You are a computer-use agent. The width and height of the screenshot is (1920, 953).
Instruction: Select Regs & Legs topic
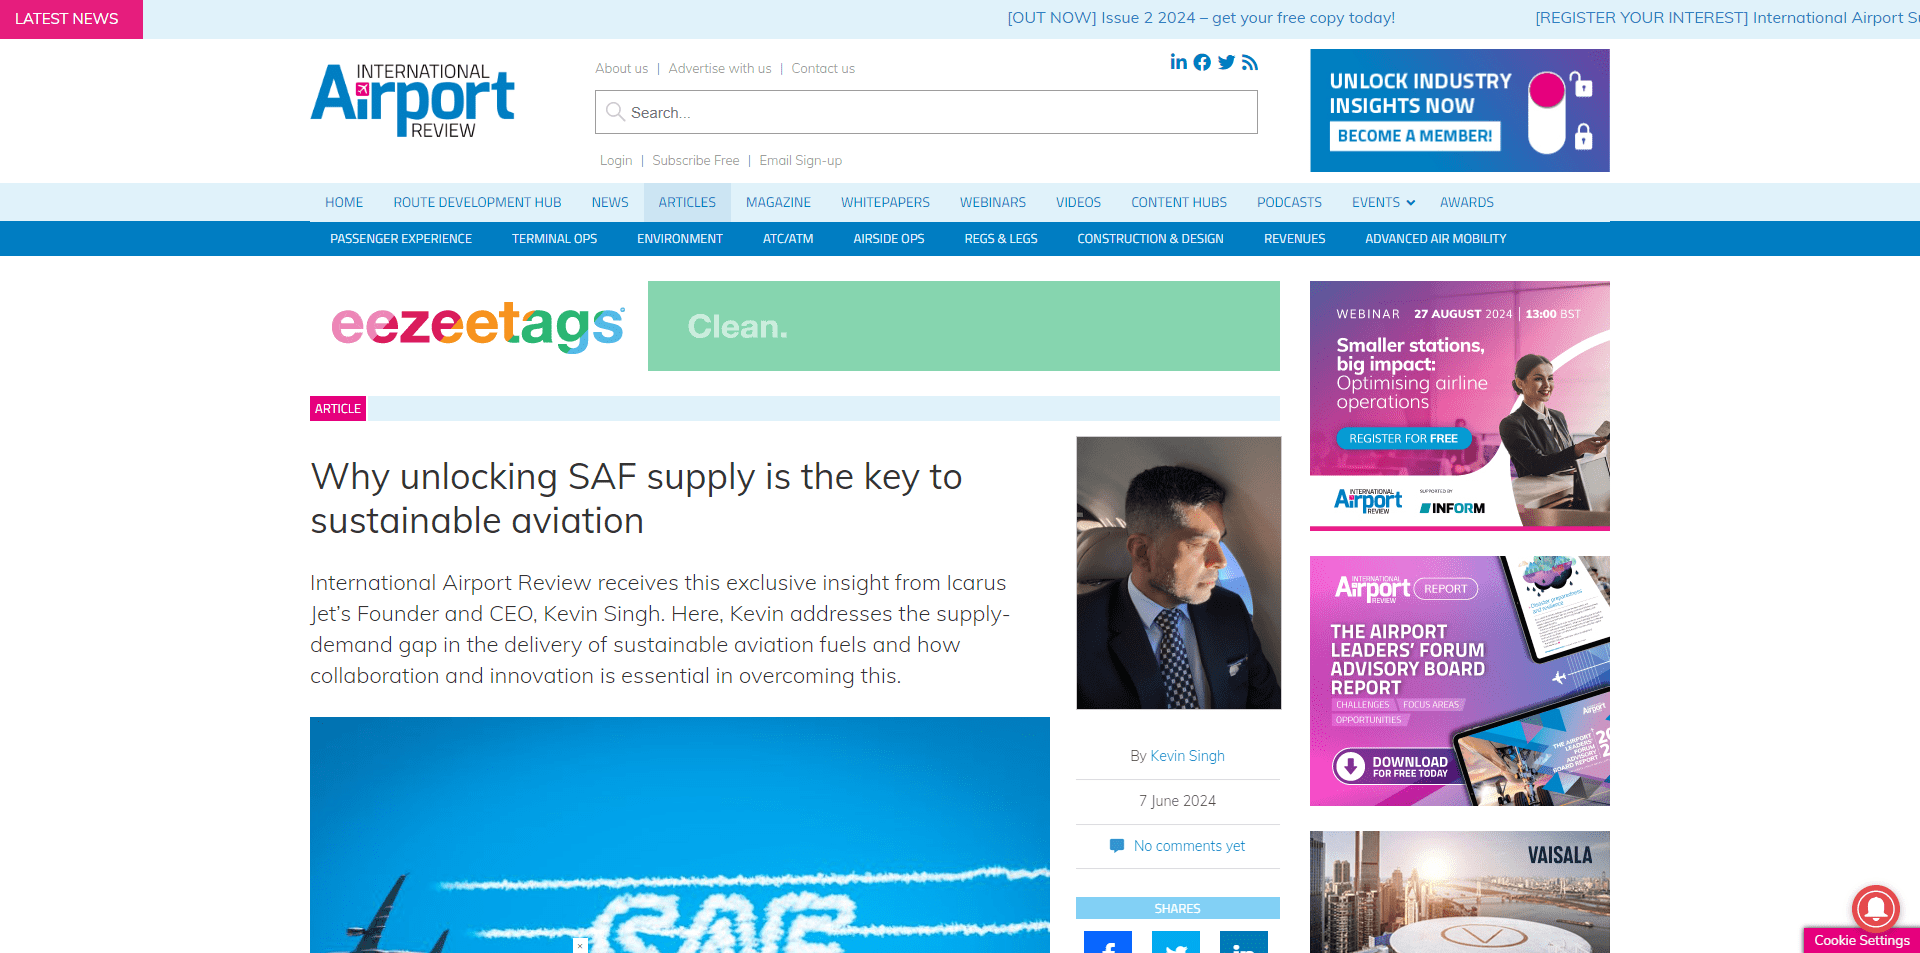click(1001, 239)
